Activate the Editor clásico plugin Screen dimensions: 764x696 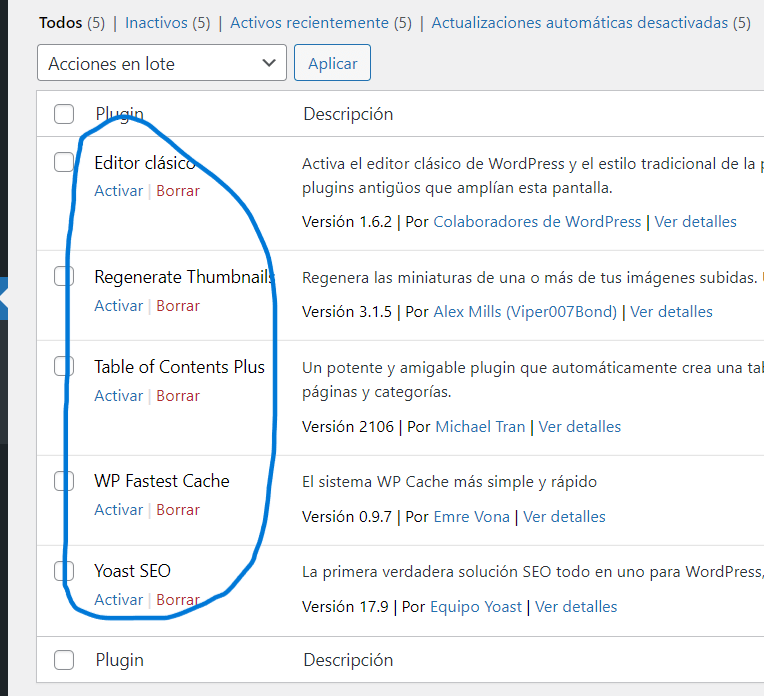point(118,191)
